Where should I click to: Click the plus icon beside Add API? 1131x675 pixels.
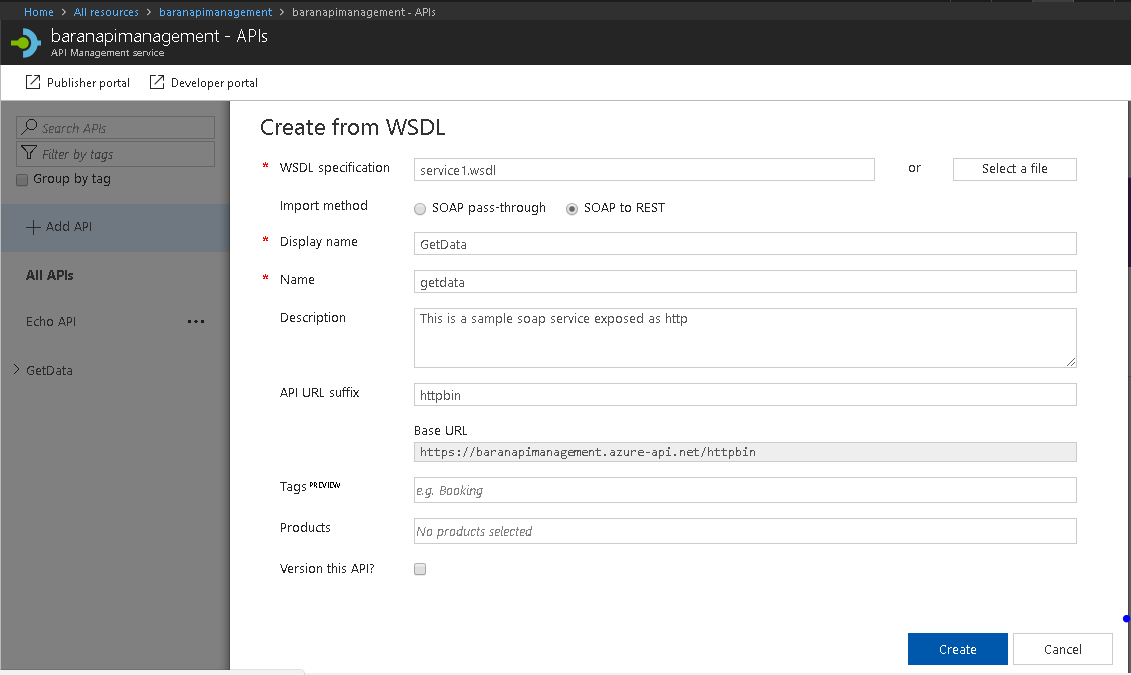click(33, 227)
